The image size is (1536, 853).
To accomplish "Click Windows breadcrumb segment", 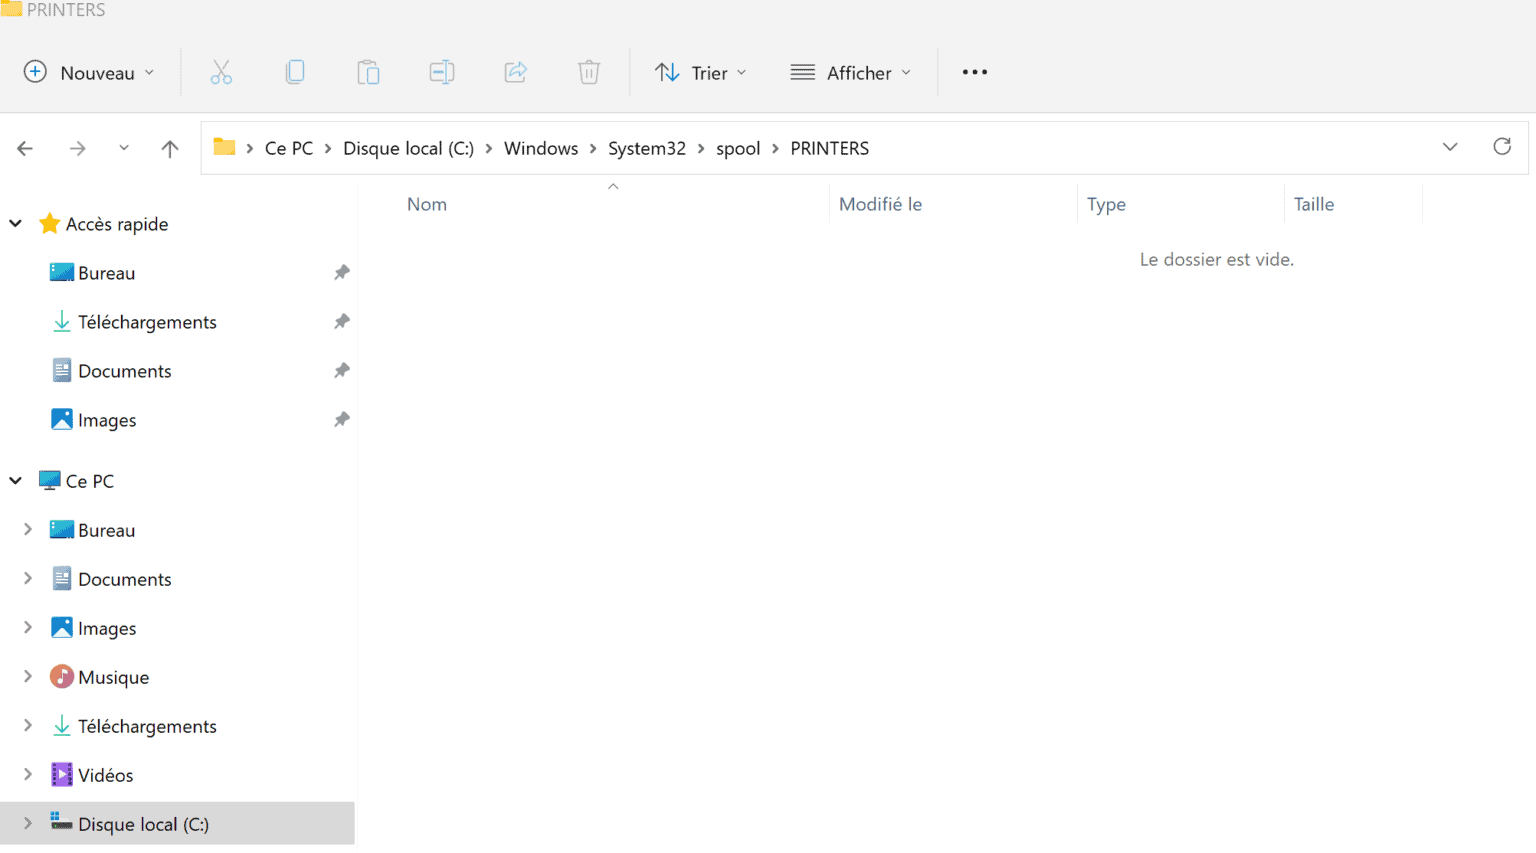I will coord(541,148).
